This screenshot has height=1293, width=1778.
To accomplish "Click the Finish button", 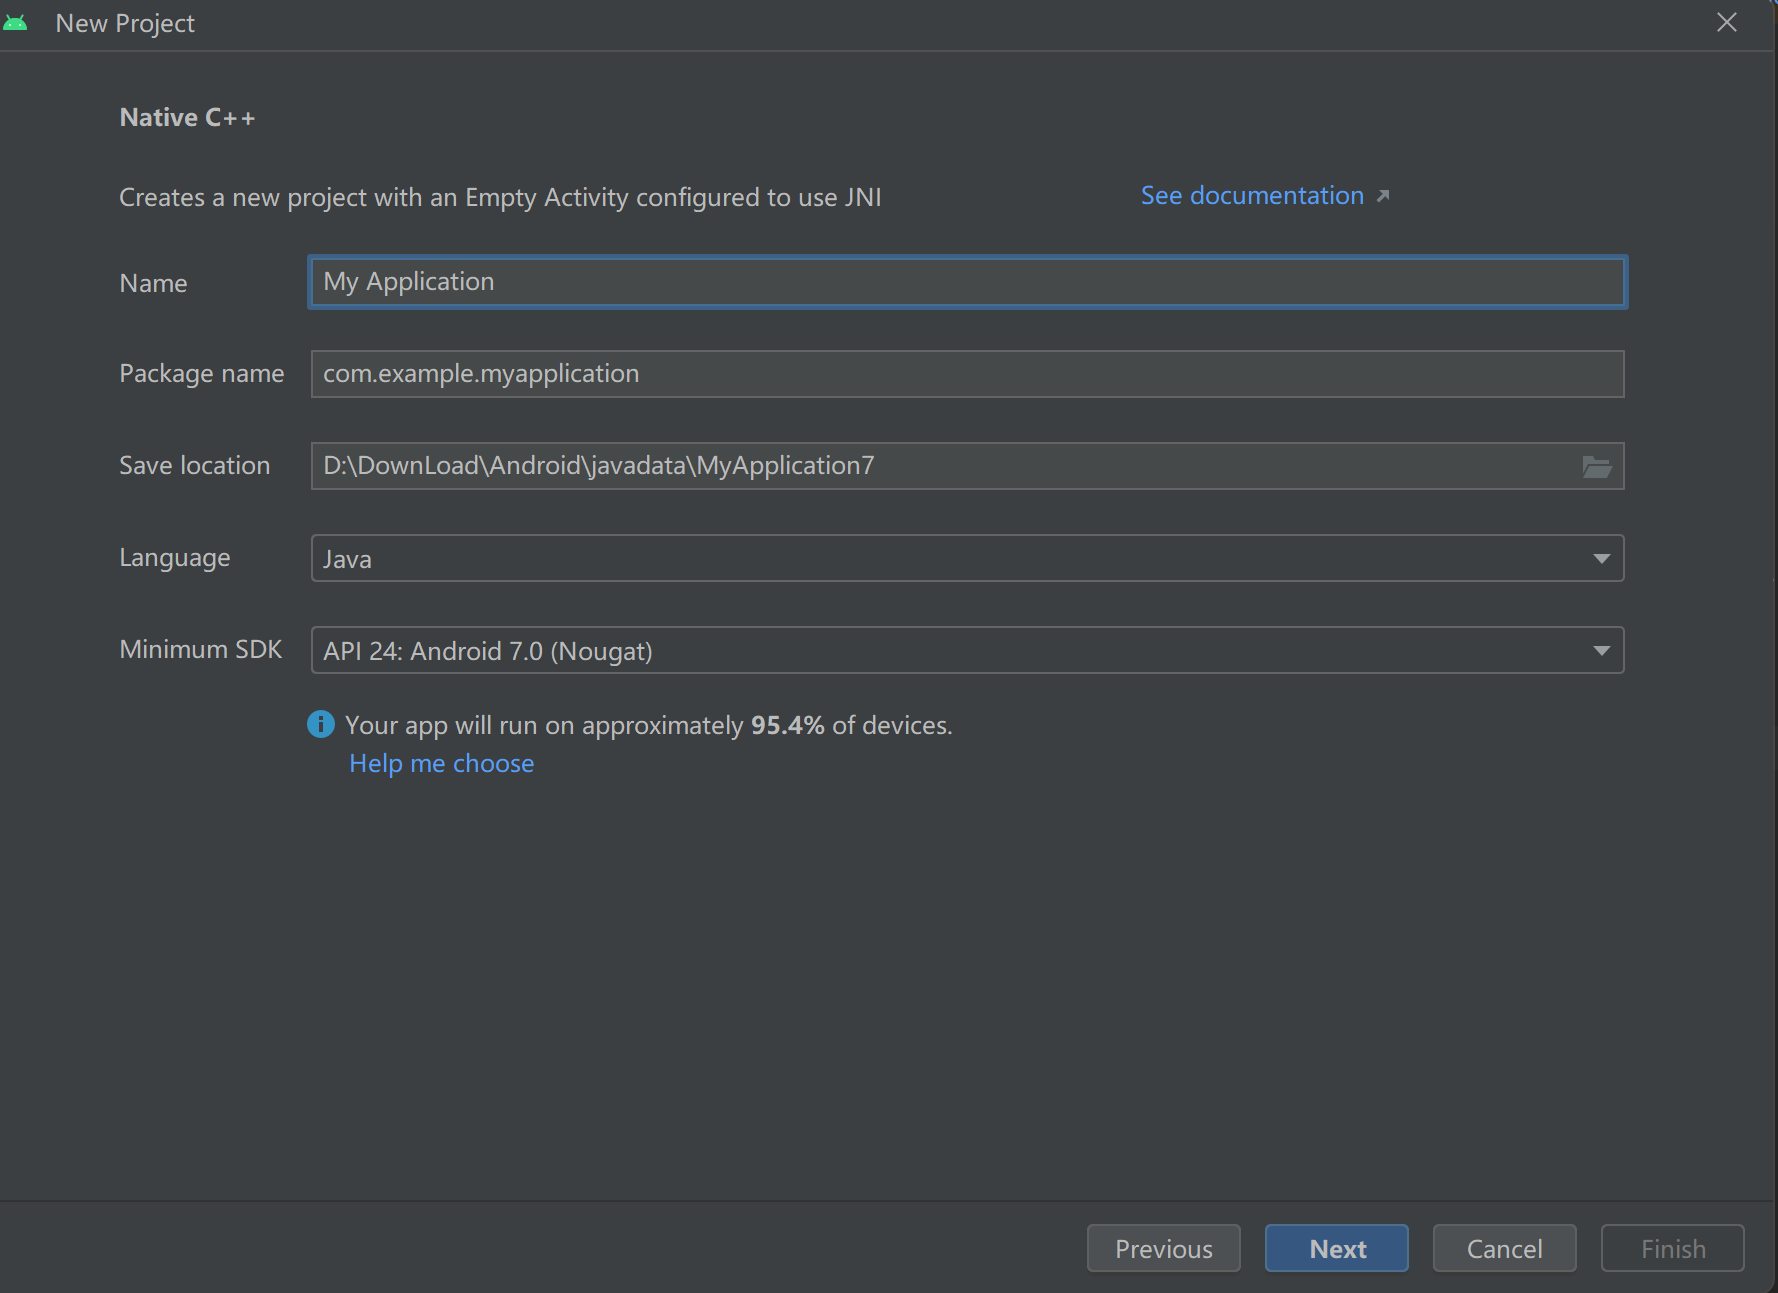I will click(x=1672, y=1248).
